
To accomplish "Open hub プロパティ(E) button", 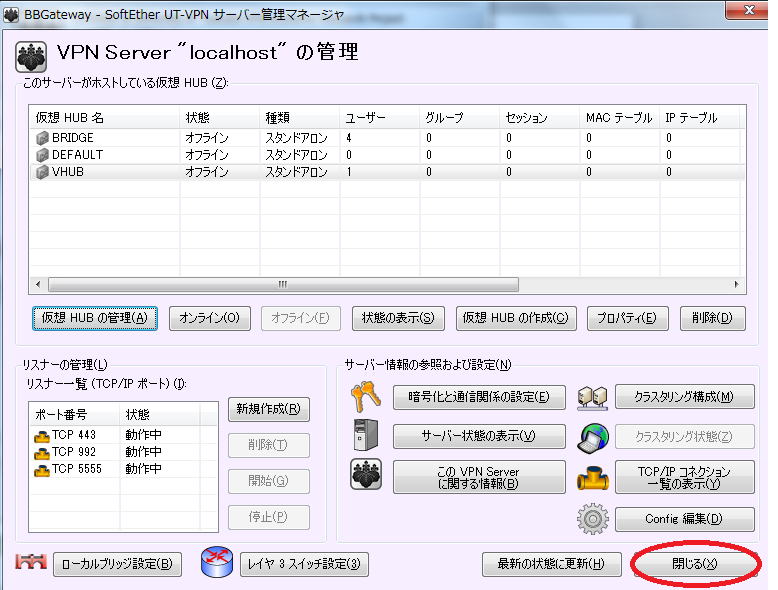I will point(627,318).
